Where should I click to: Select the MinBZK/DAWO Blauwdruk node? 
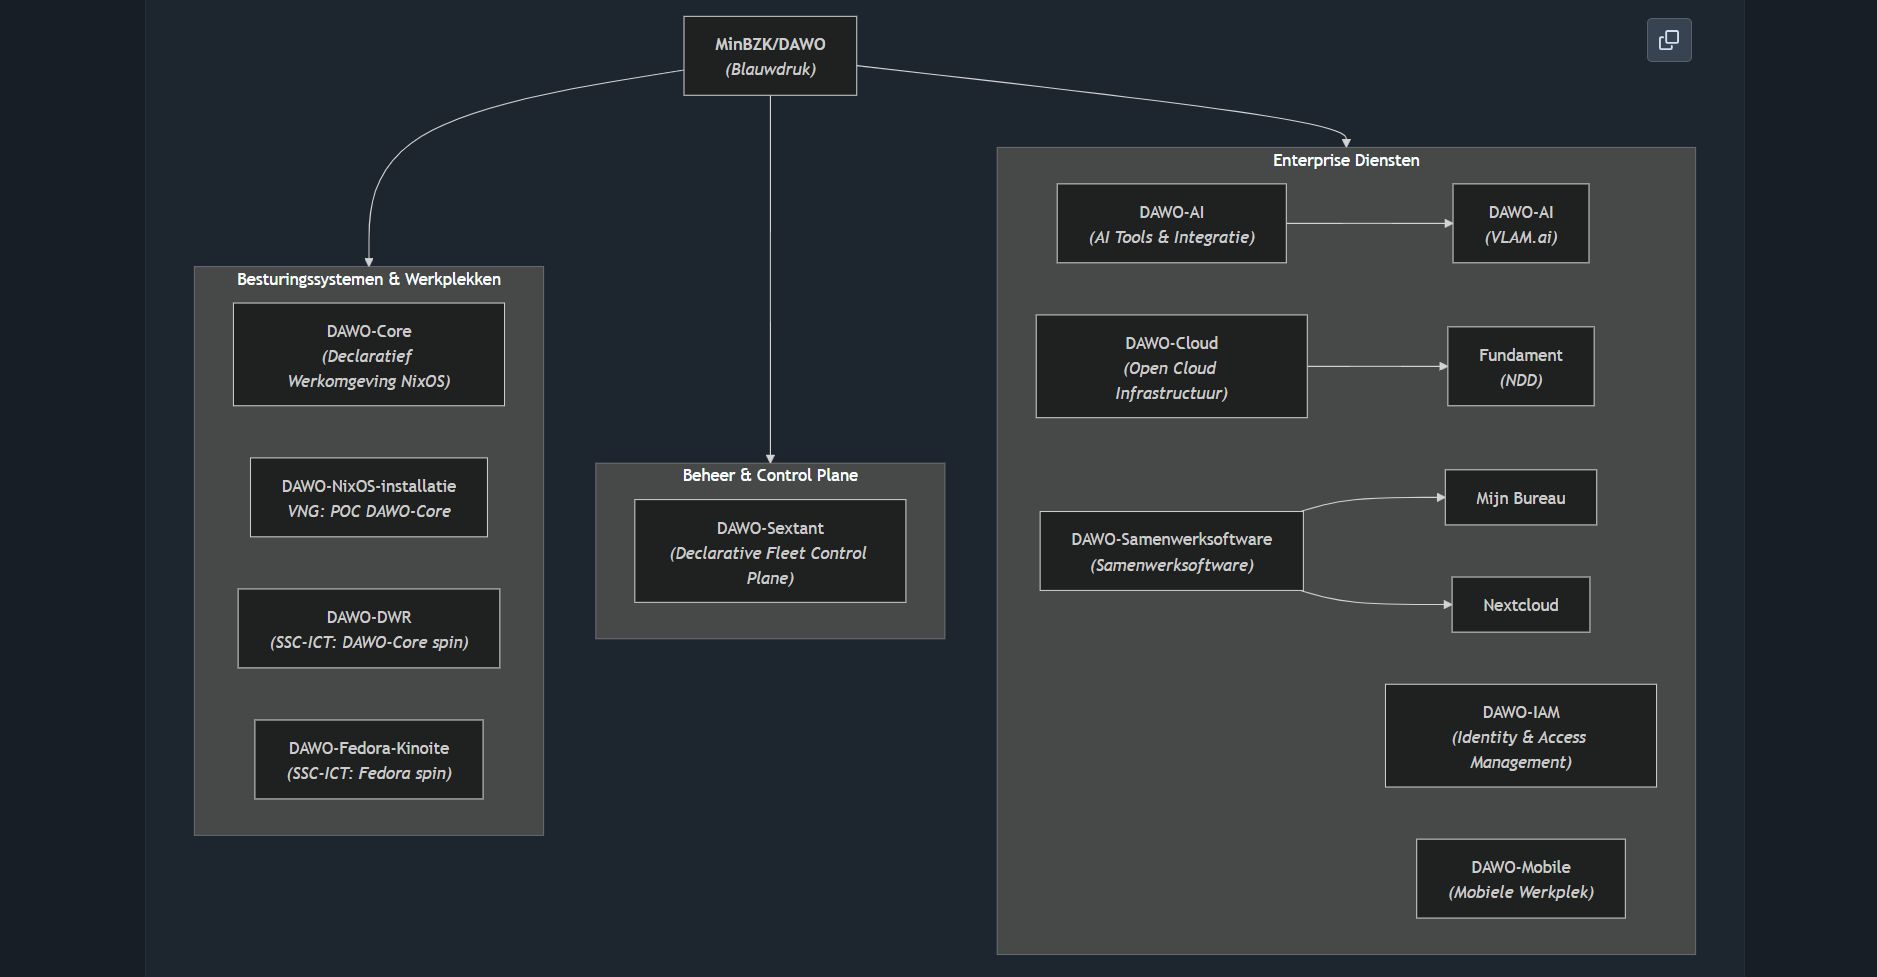click(770, 56)
